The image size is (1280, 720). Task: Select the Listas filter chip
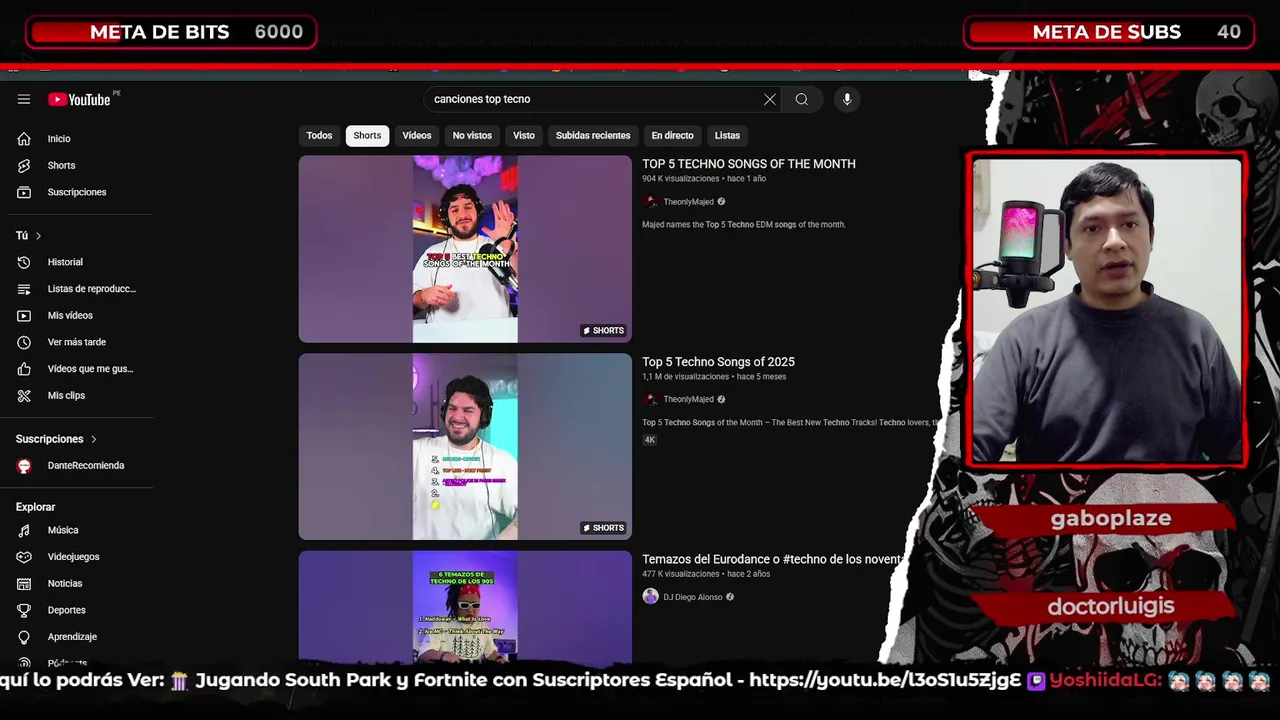coord(727,136)
